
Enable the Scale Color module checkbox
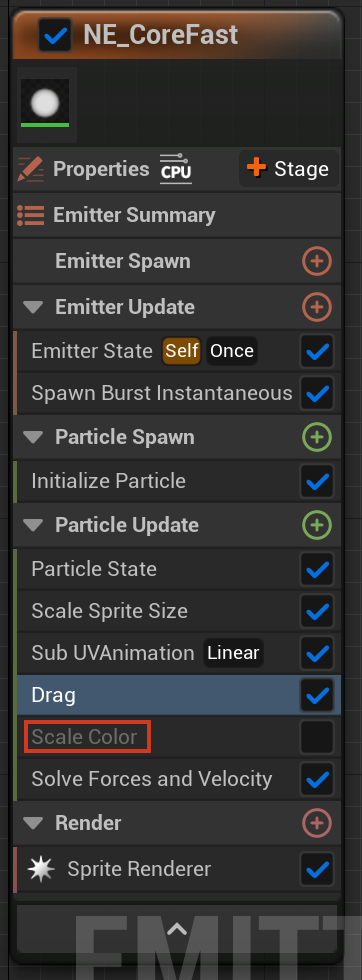pyautogui.click(x=316, y=737)
